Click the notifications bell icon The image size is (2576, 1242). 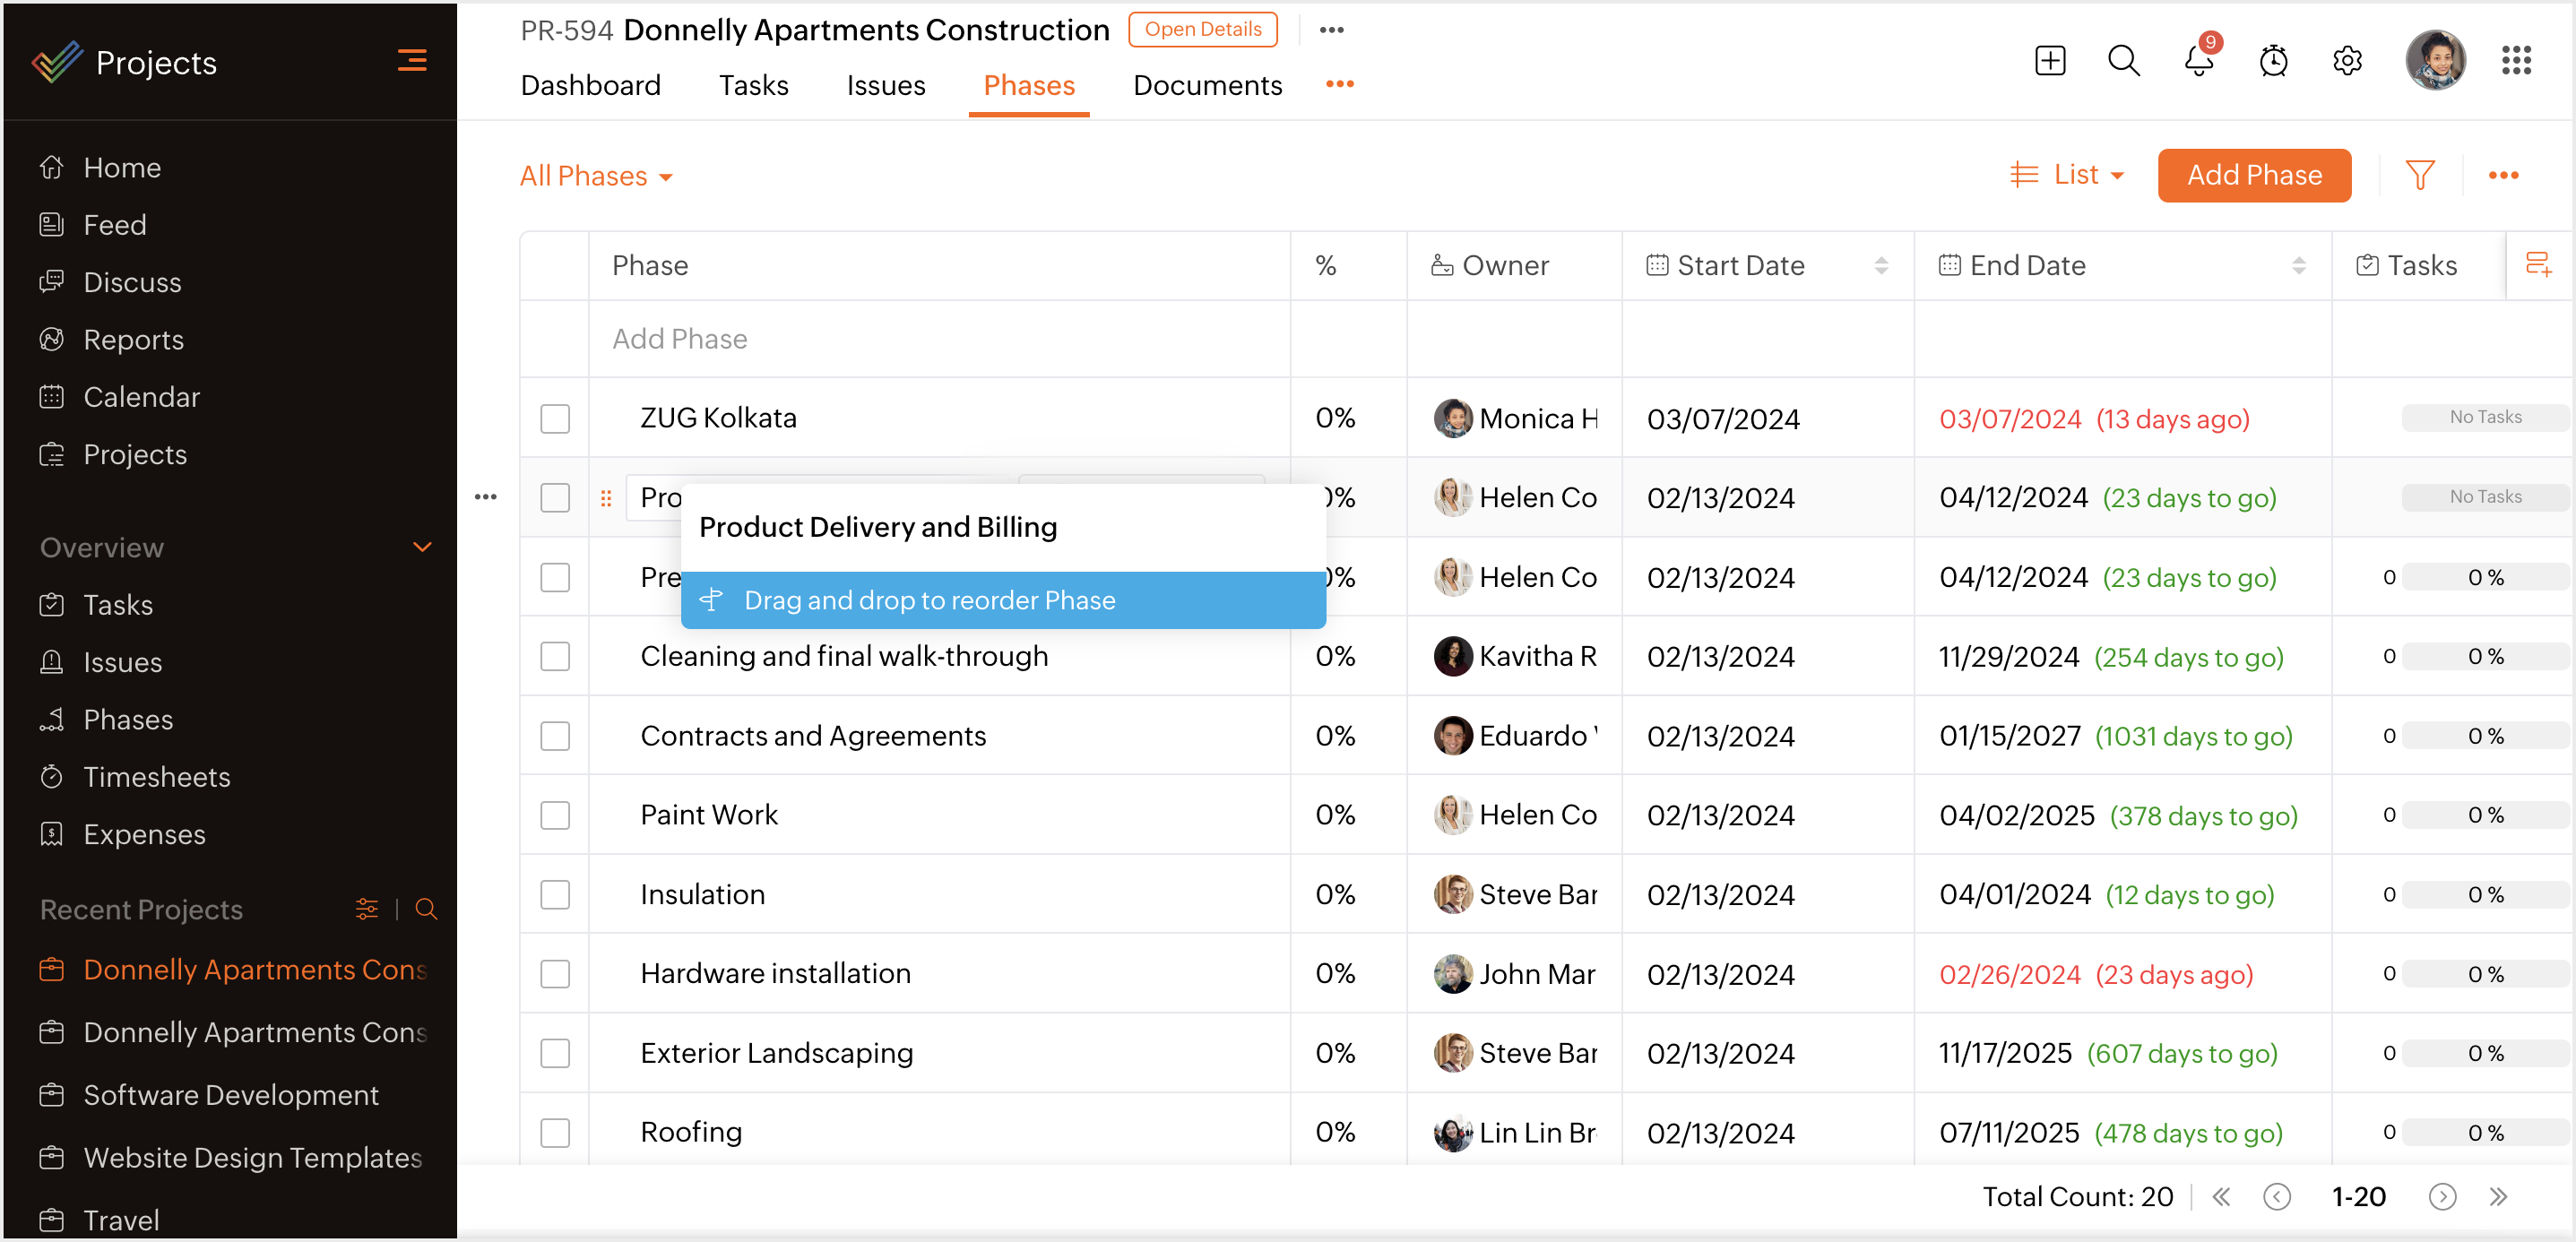click(x=2197, y=61)
